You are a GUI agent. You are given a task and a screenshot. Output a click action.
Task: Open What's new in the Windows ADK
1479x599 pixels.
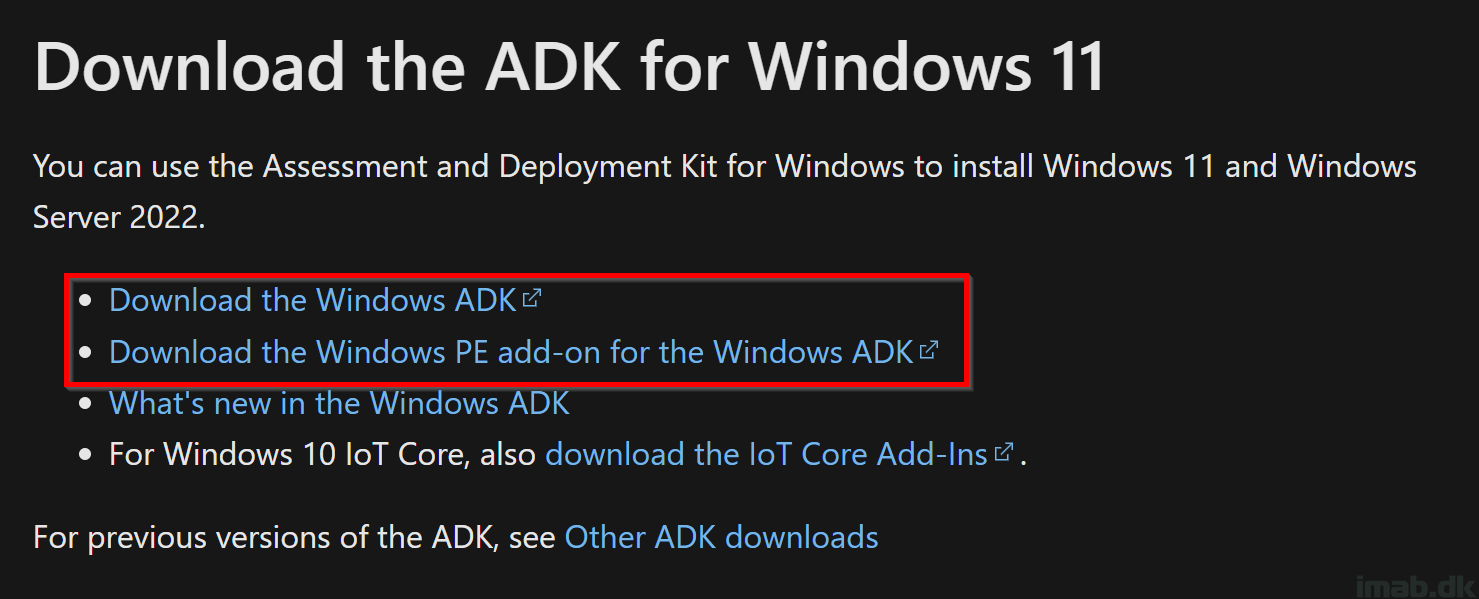pyautogui.click(x=339, y=403)
